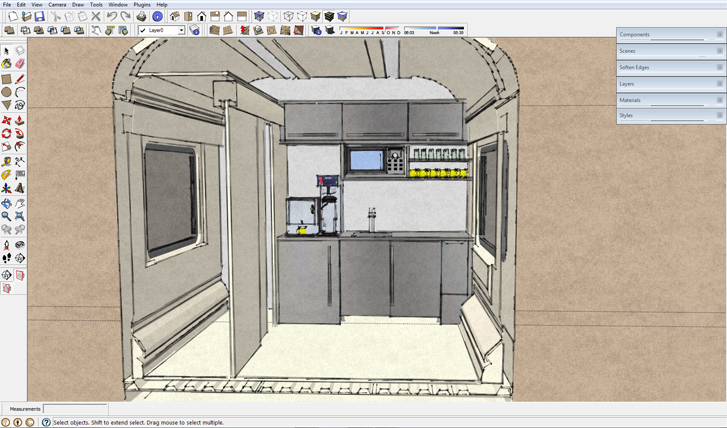Open the Layer0 dropdown
727x428 pixels.
(x=181, y=31)
